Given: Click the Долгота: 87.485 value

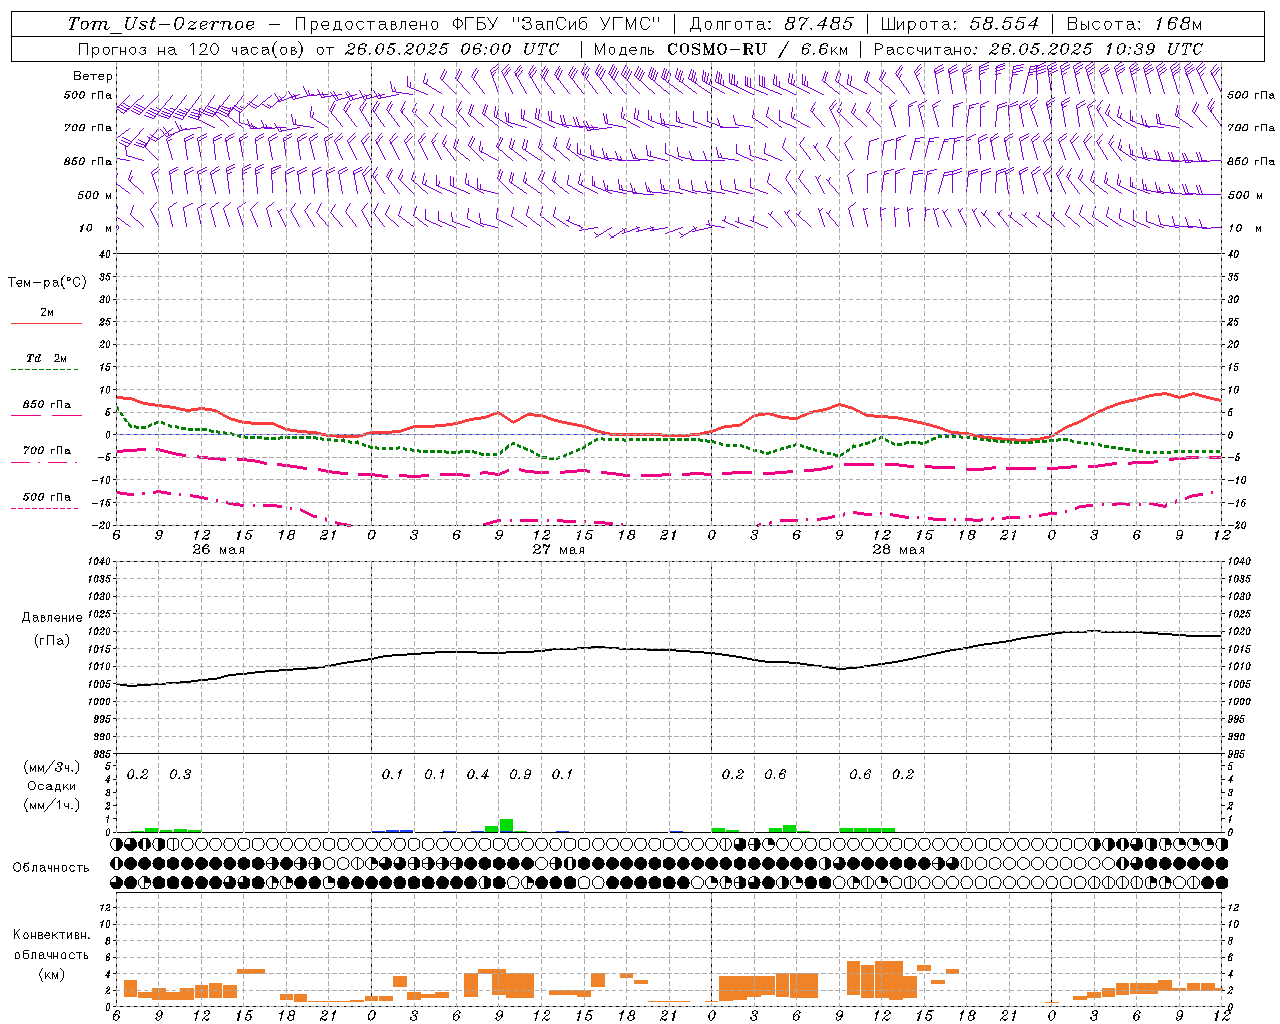Looking at the screenshot, I should click(x=772, y=24).
